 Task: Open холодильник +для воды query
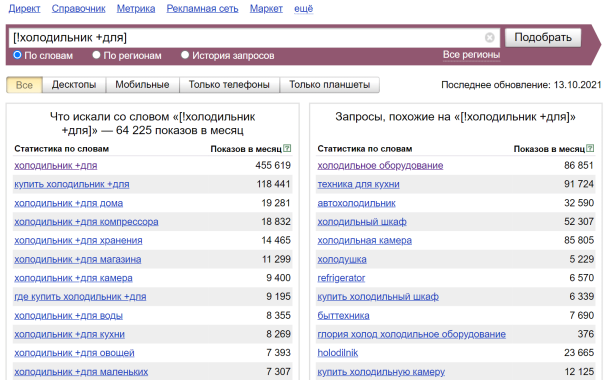point(69,316)
